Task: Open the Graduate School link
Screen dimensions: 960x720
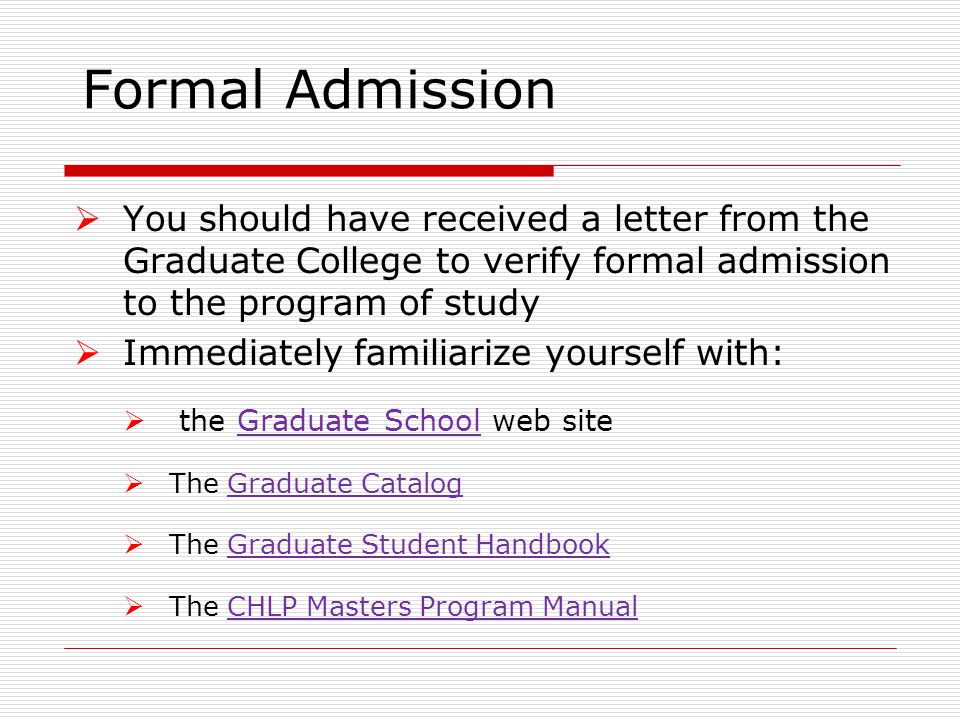Action: [x=359, y=421]
